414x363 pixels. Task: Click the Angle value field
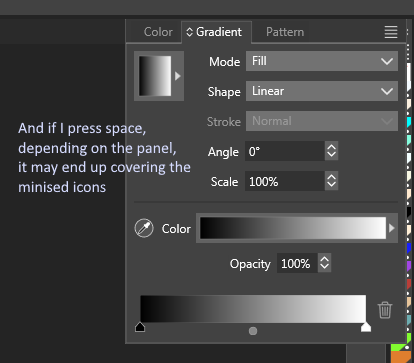click(285, 151)
